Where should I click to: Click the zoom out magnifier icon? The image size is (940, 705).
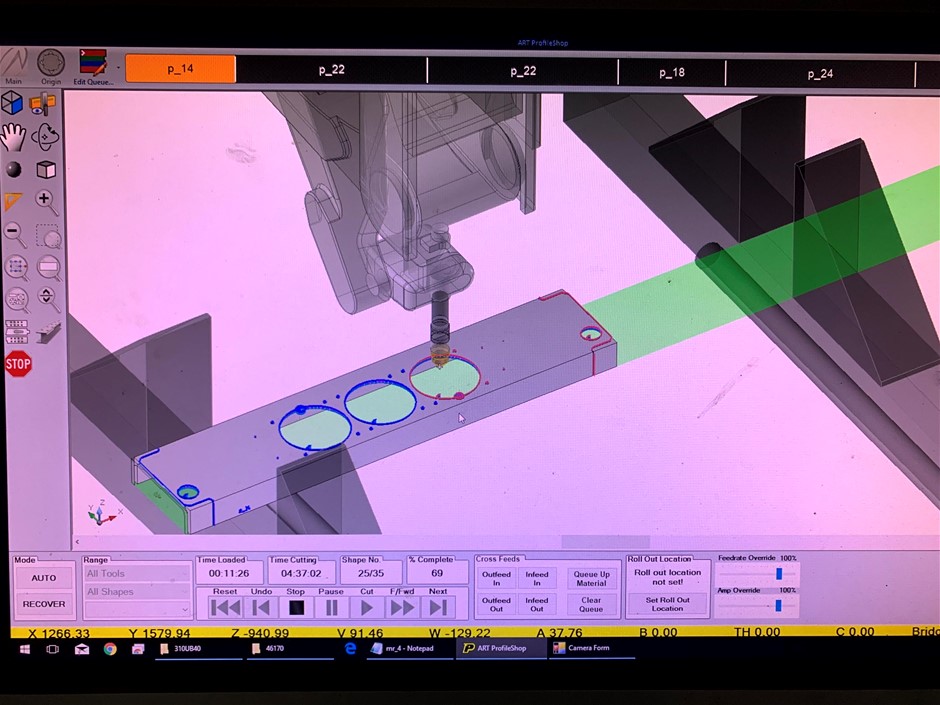point(15,234)
